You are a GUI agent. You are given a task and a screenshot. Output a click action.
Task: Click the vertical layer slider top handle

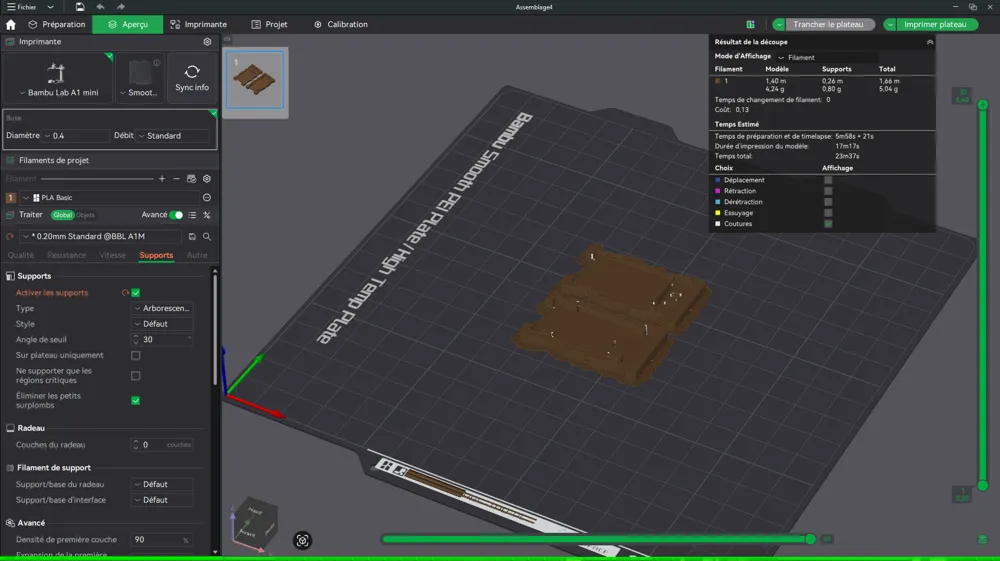983,105
